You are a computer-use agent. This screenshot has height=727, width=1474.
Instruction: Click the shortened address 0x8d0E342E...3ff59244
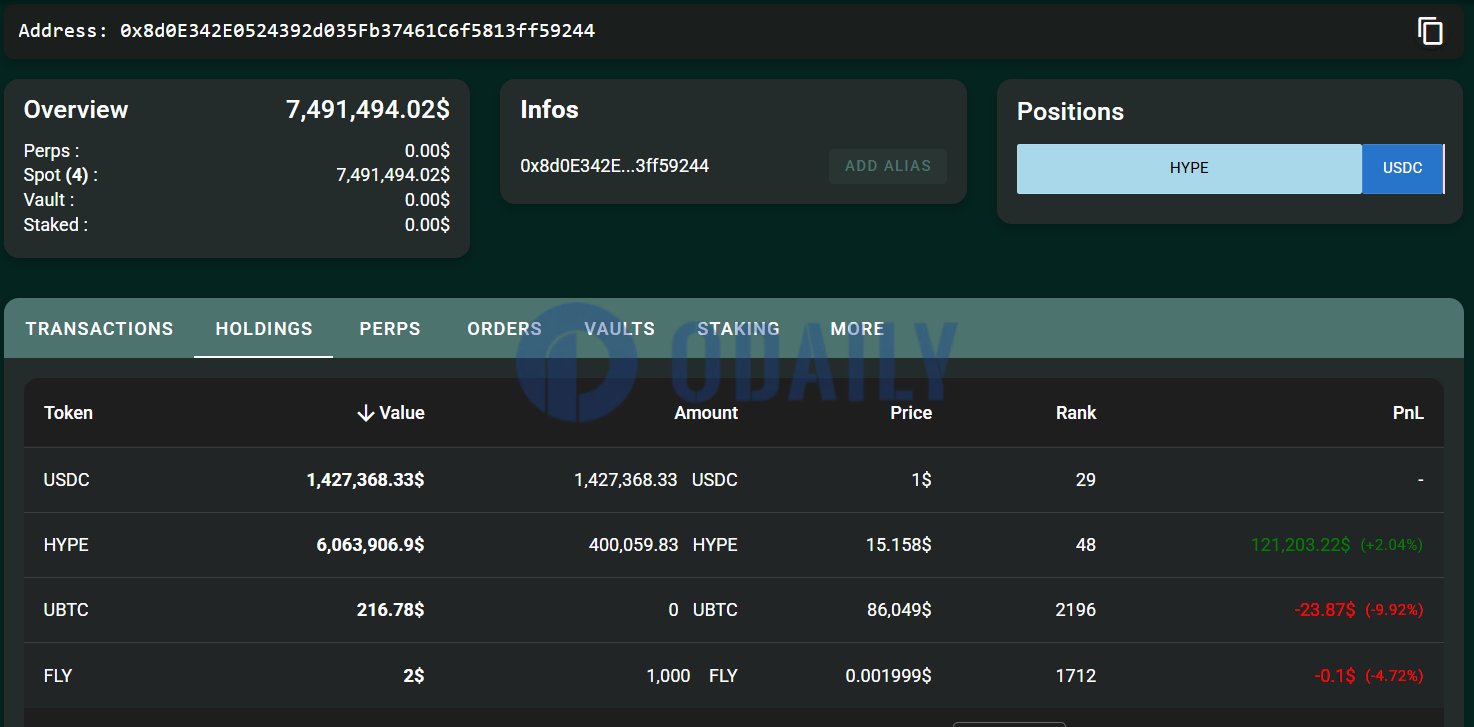614,166
